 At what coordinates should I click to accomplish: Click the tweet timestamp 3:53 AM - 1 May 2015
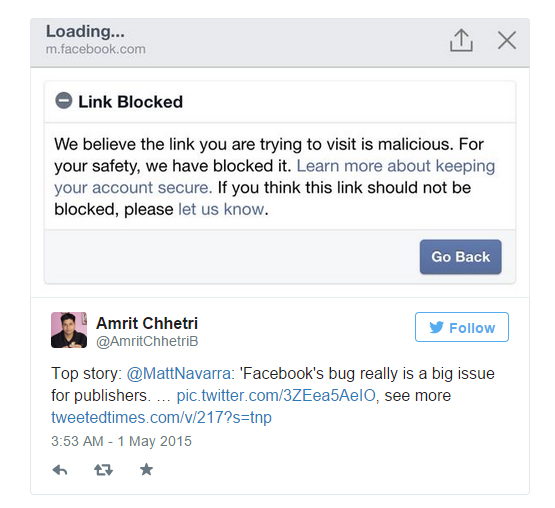(x=121, y=441)
